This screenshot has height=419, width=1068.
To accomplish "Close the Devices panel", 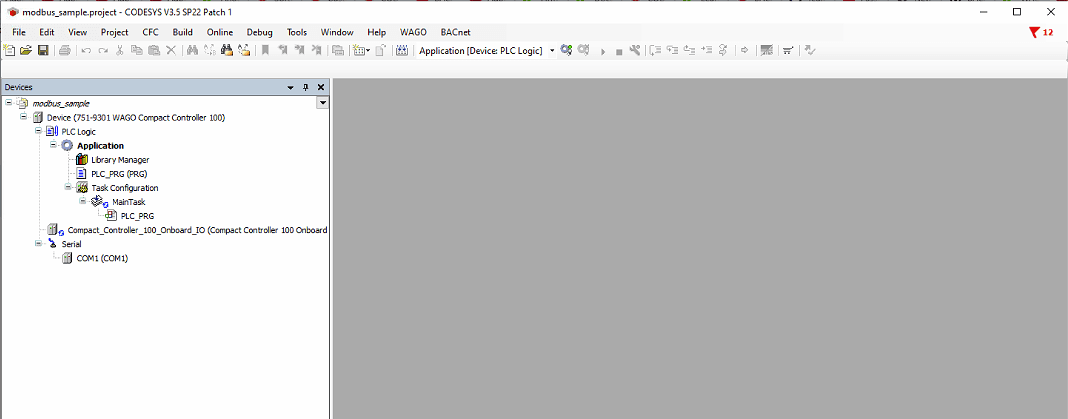I will pos(321,87).
